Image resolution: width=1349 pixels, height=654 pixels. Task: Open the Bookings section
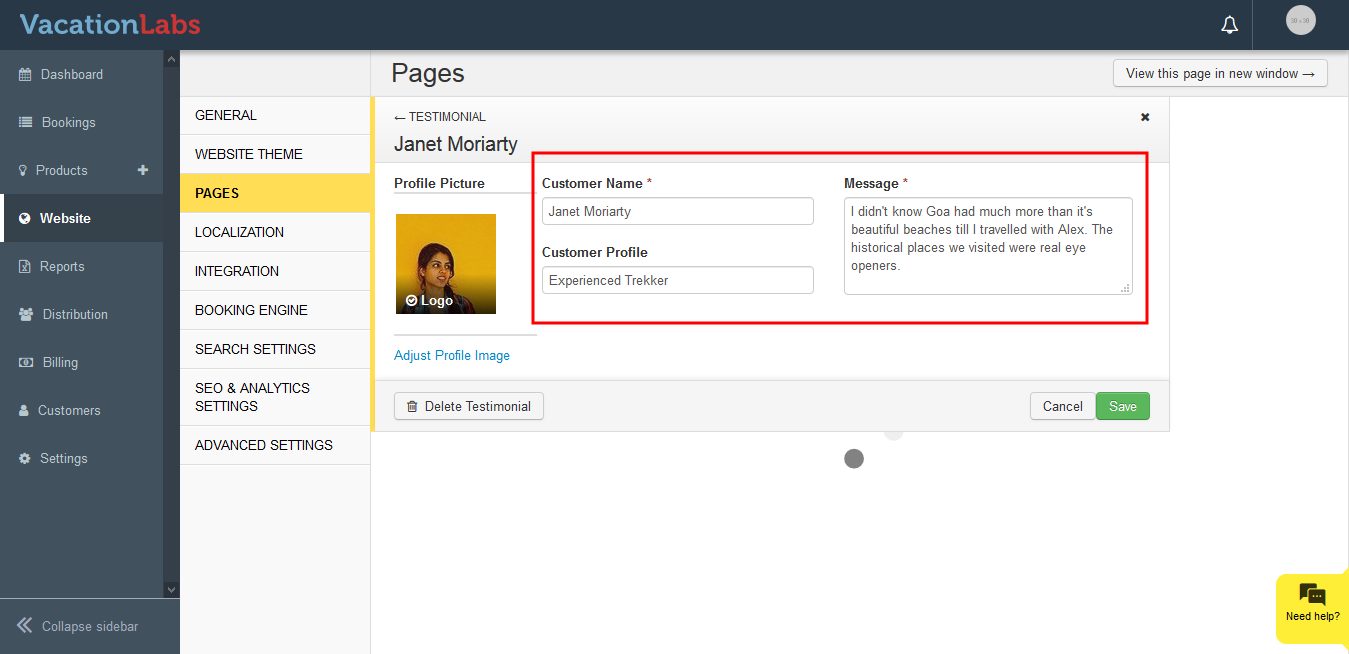pyautogui.click(x=68, y=122)
